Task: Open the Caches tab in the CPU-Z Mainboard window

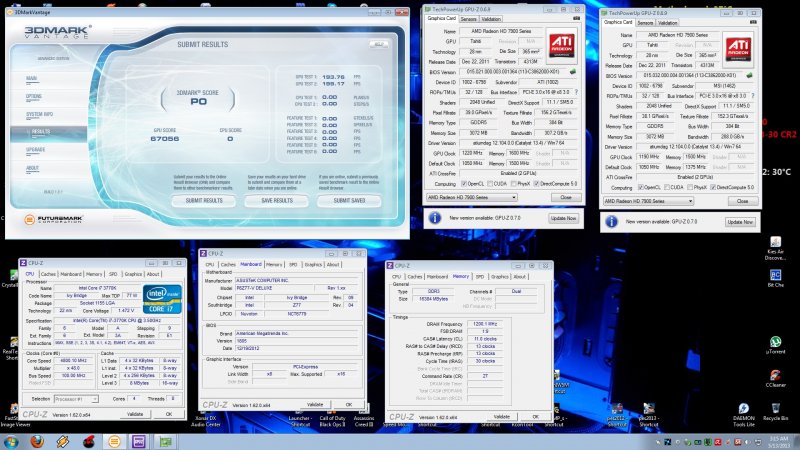Action: [228, 264]
